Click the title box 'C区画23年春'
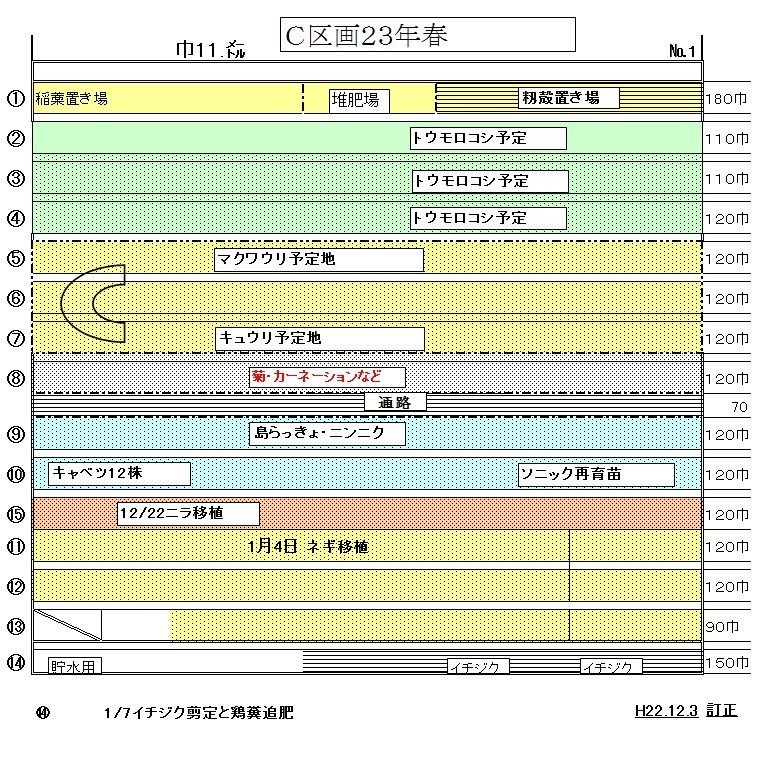This screenshot has width=778, height=765. 428,35
